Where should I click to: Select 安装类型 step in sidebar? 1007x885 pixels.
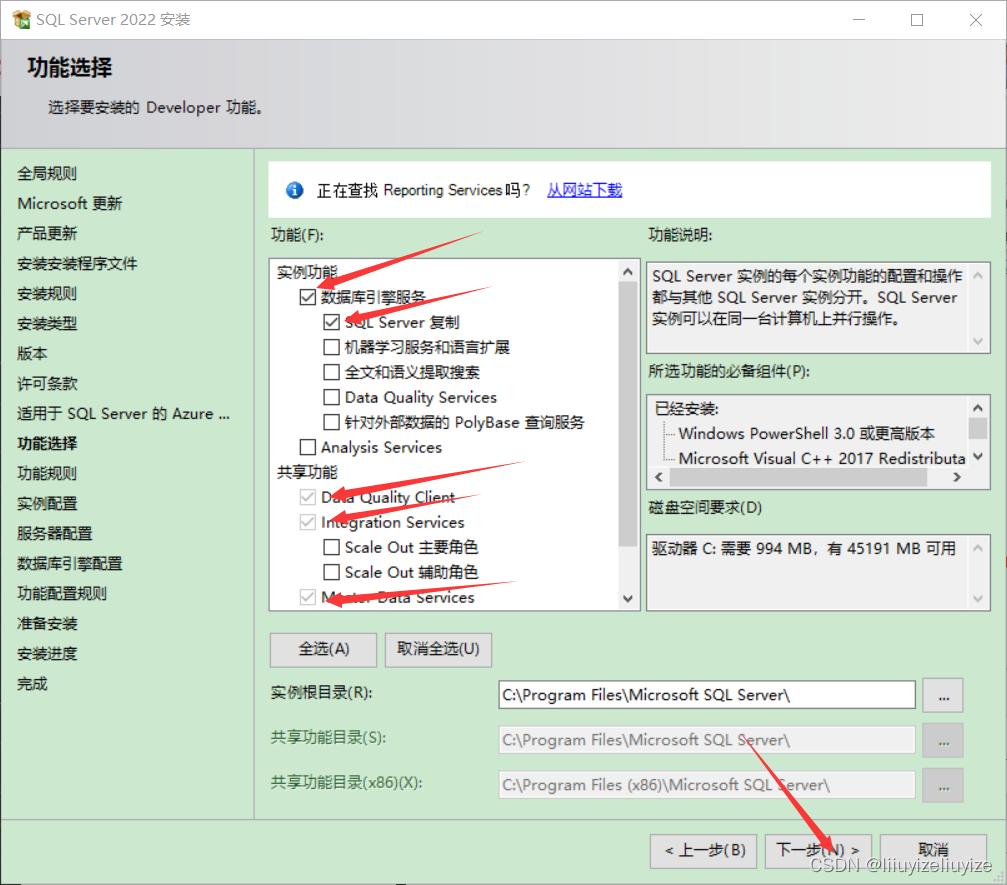click(47, 324)
